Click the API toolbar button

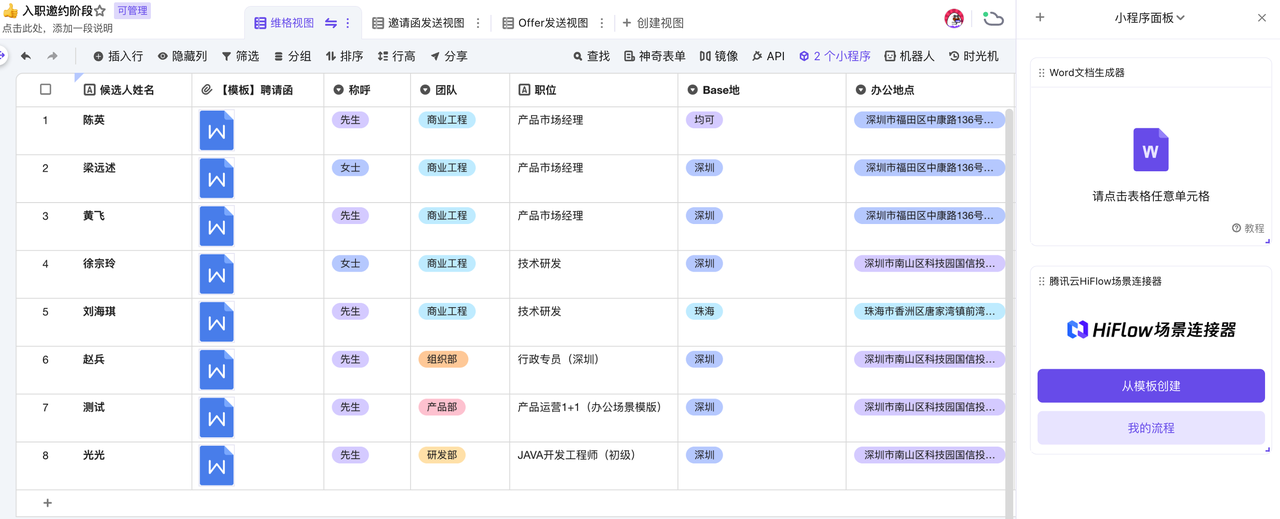768,57
